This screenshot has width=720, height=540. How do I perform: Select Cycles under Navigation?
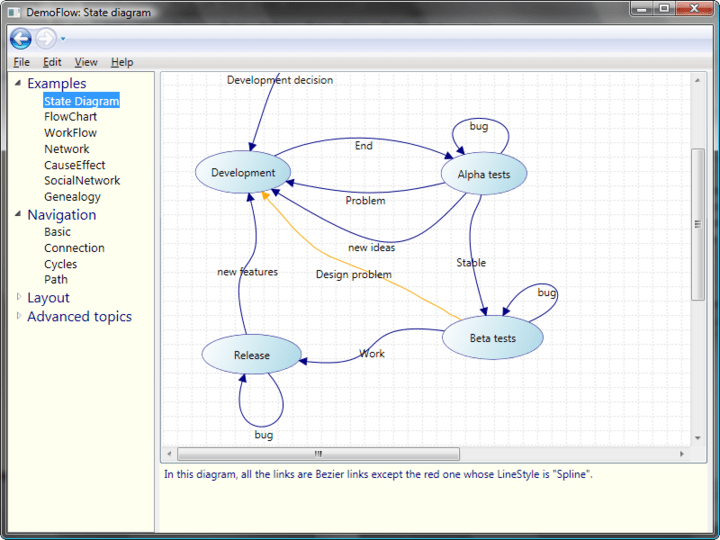[60, 264]
